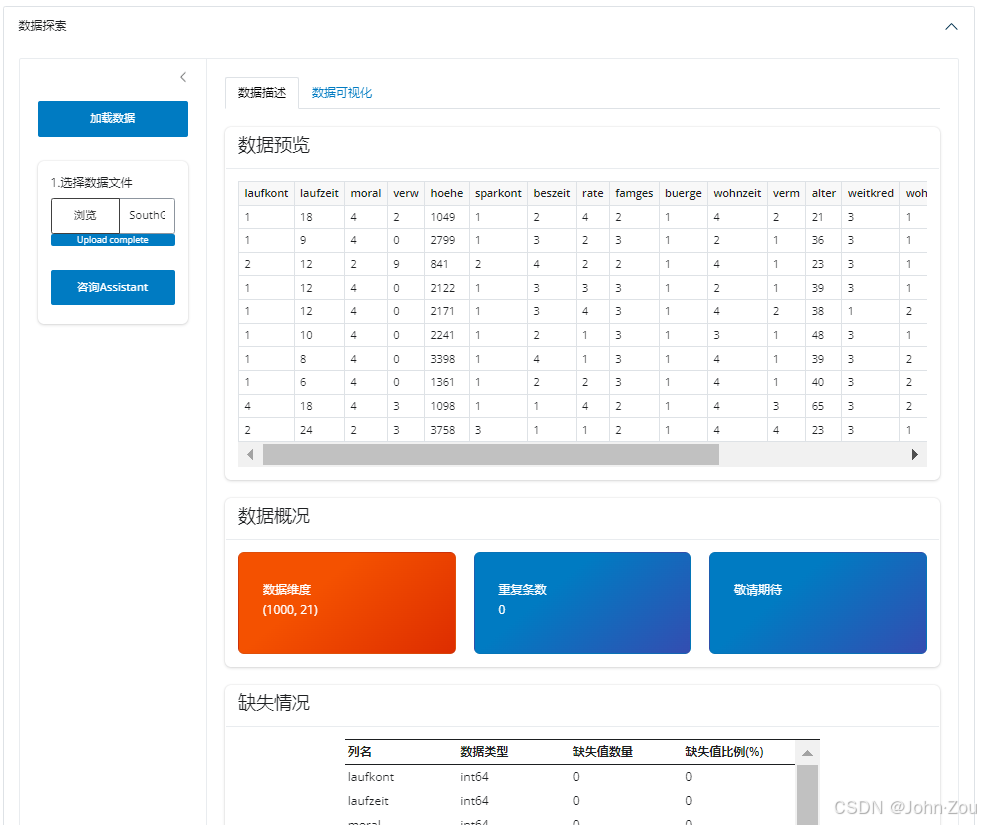Click the 数据预览 section heading
This screenshot has height=825, width=981.
tap(273, 145)
